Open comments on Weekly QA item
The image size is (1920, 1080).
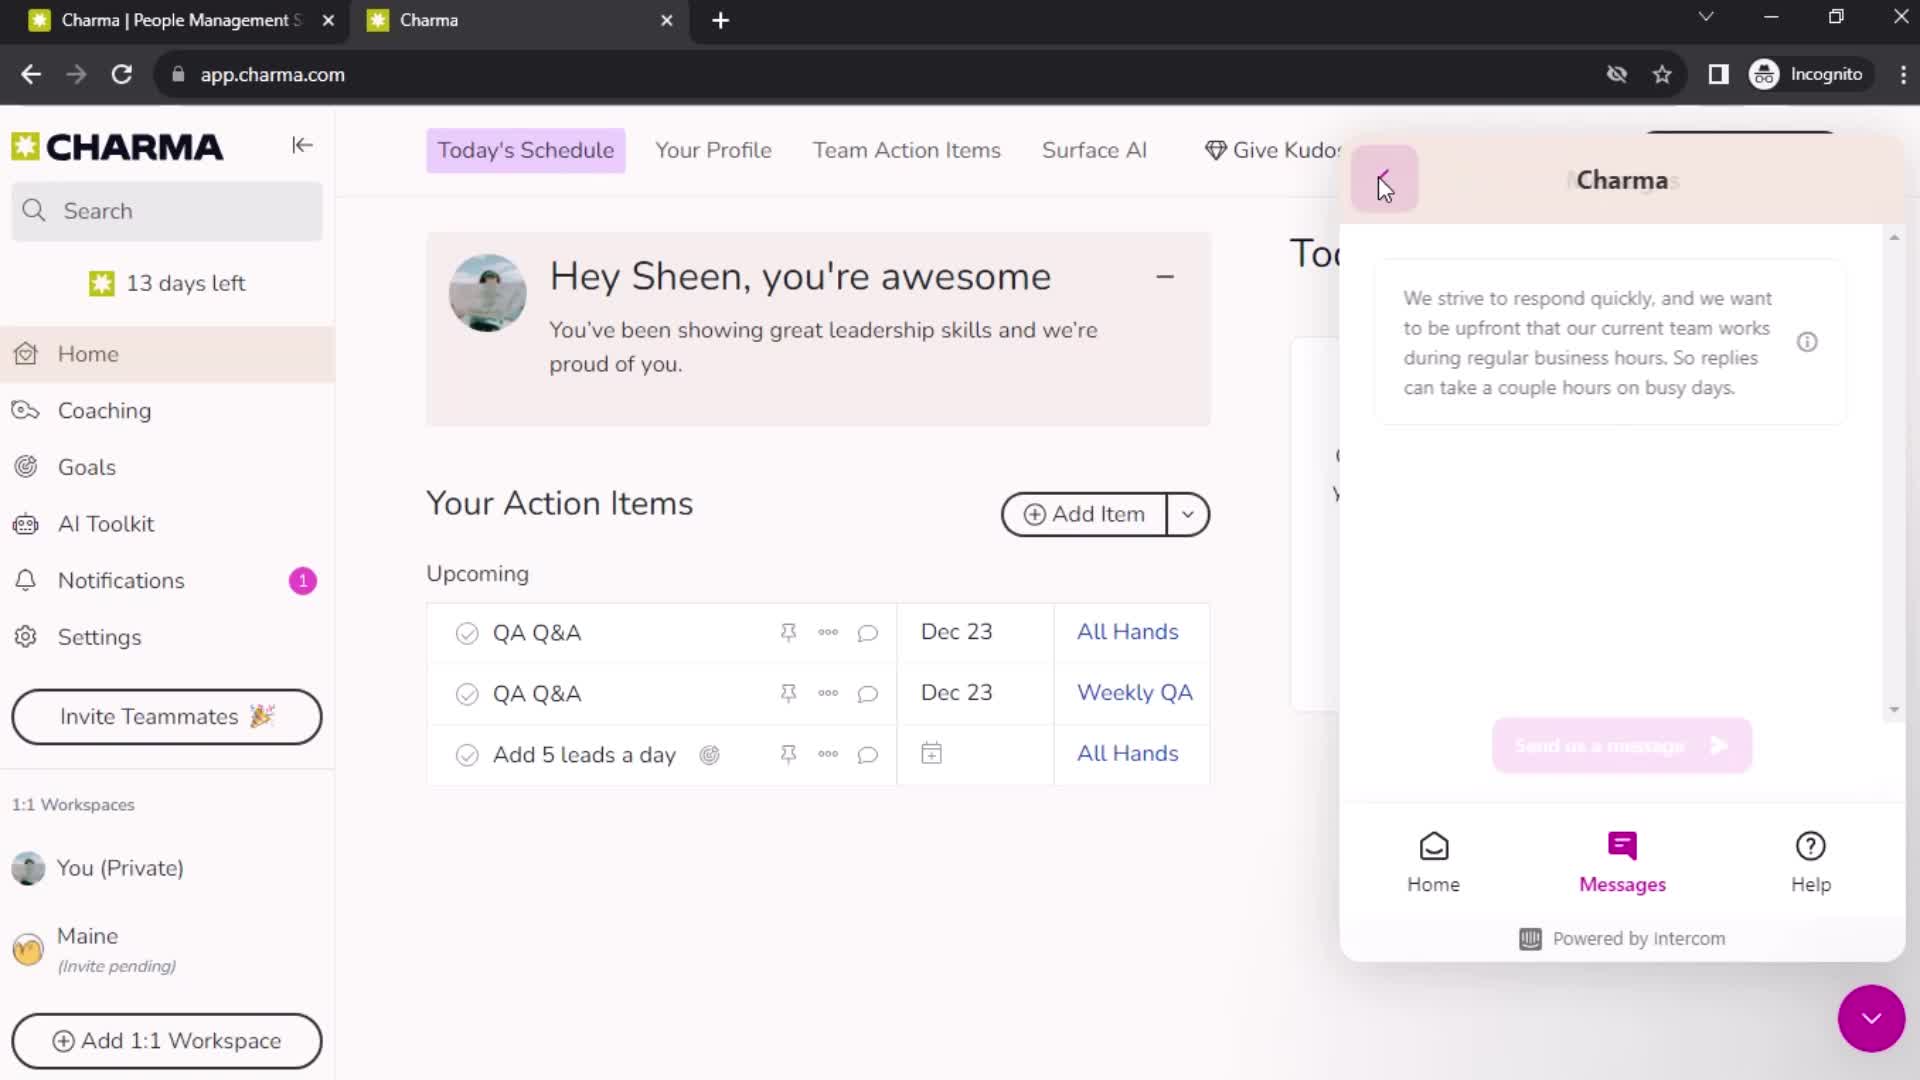868,693
